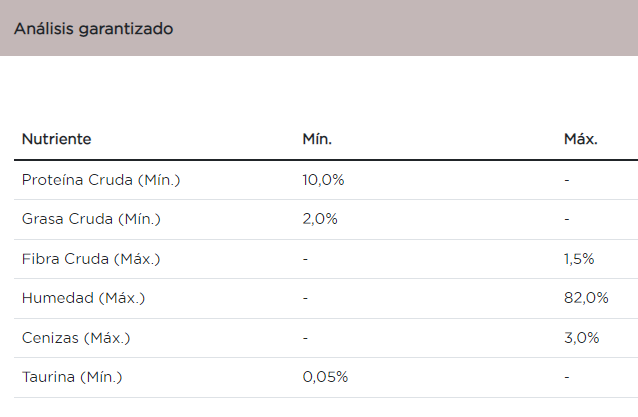Click the 2,0% fat minimum value

pyautogui.click(x=320, y=219)
